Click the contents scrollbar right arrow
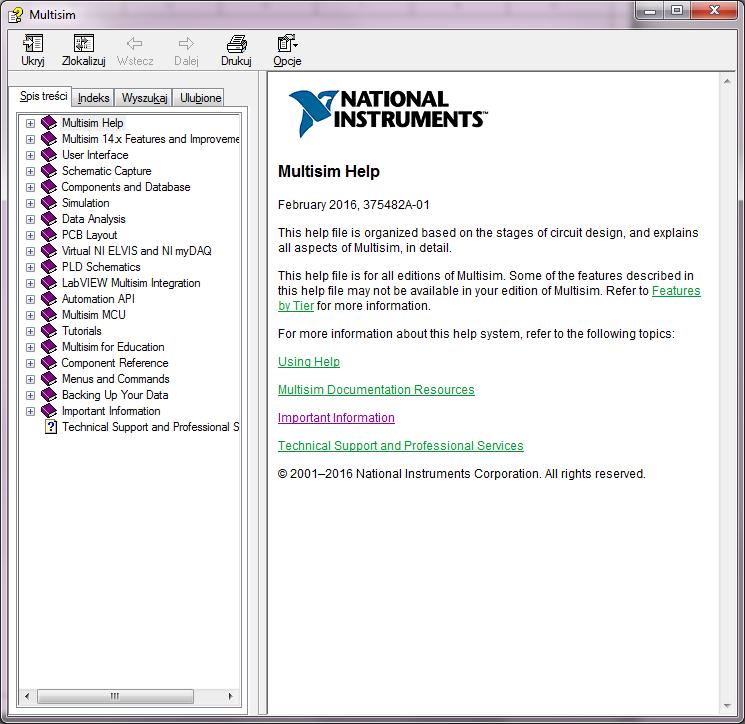This screenshot has width=745, height=724. tap(231, 696)
